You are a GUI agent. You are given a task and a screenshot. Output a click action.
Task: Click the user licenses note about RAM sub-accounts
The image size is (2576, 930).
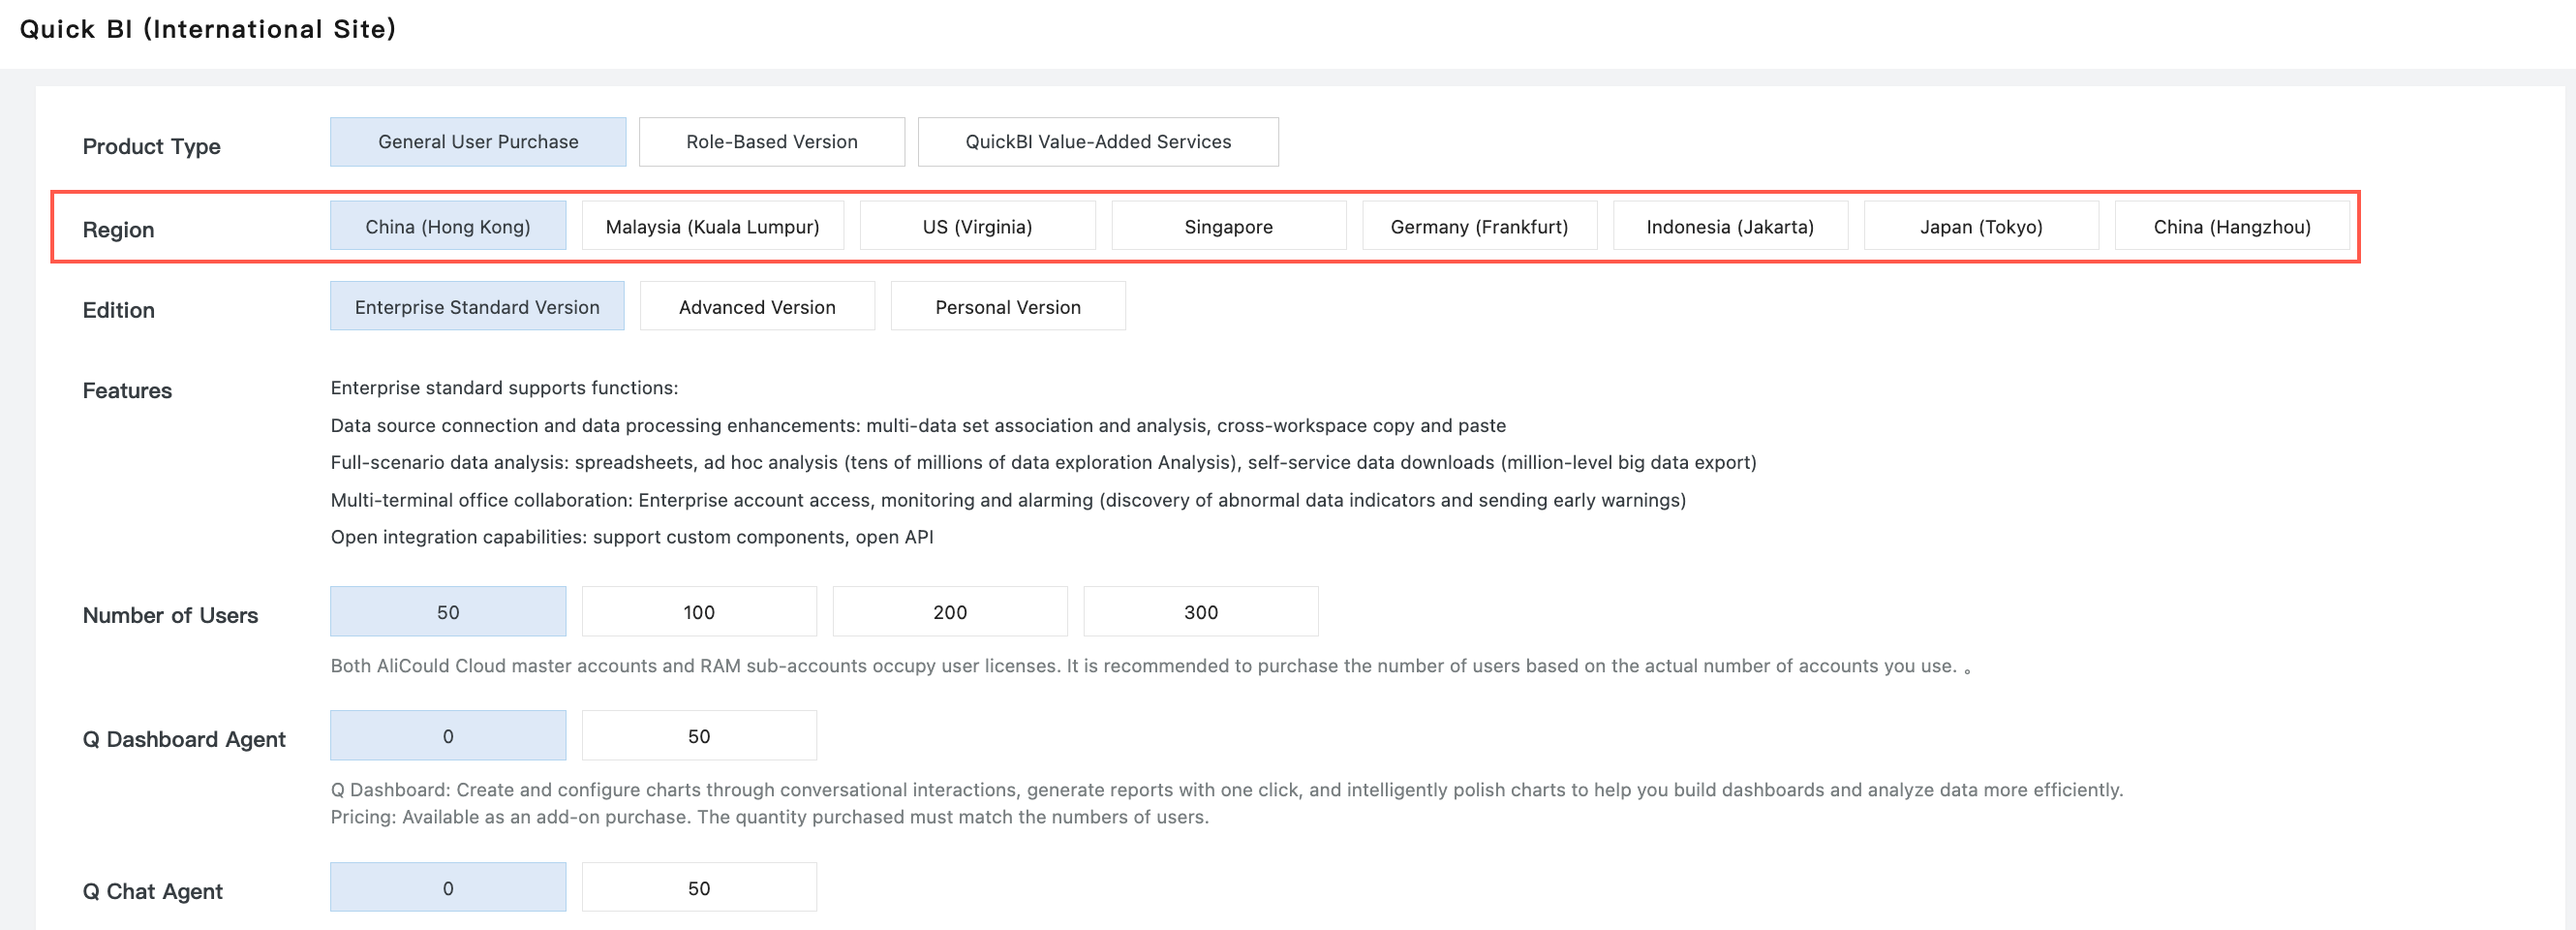coord(1150,666)
